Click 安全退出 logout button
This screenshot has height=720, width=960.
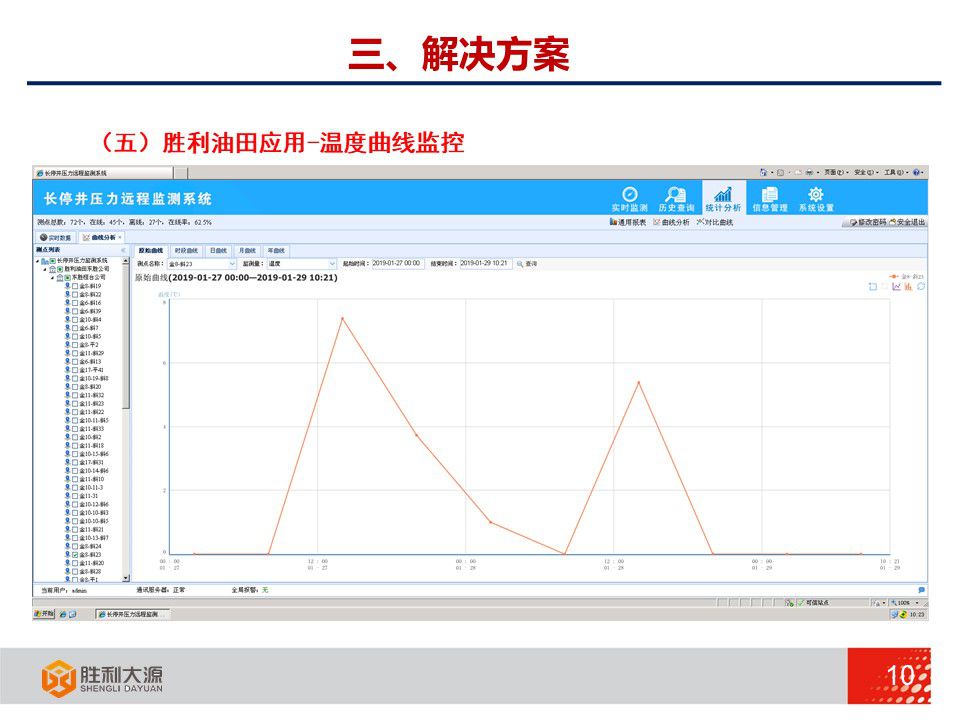tap(907, 222)
